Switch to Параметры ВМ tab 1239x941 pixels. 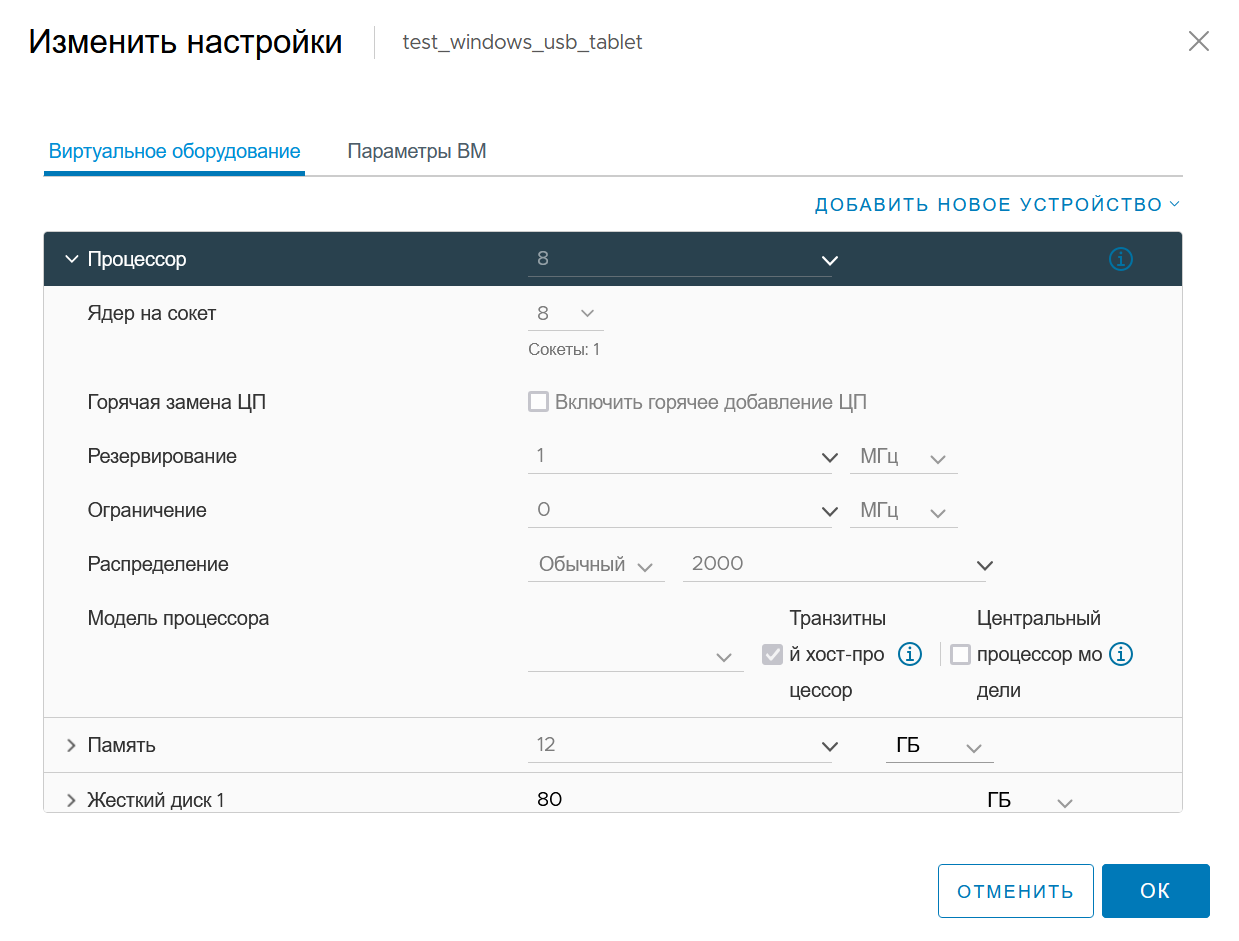pyautogui.click(x=417, y=152)
